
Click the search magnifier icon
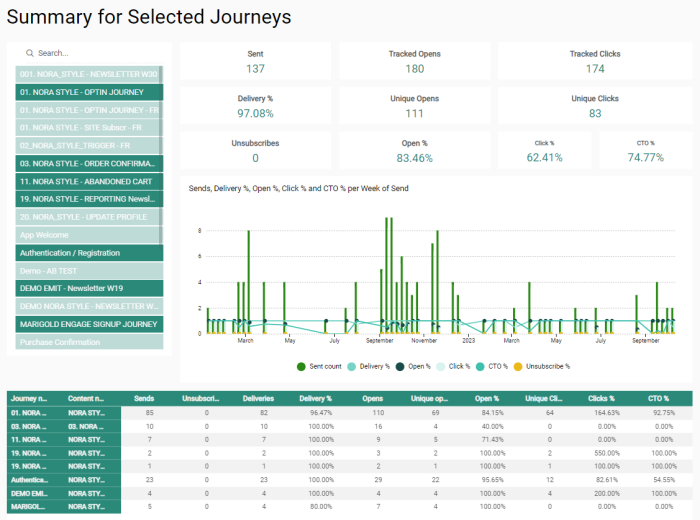click(x=30, y=53)
